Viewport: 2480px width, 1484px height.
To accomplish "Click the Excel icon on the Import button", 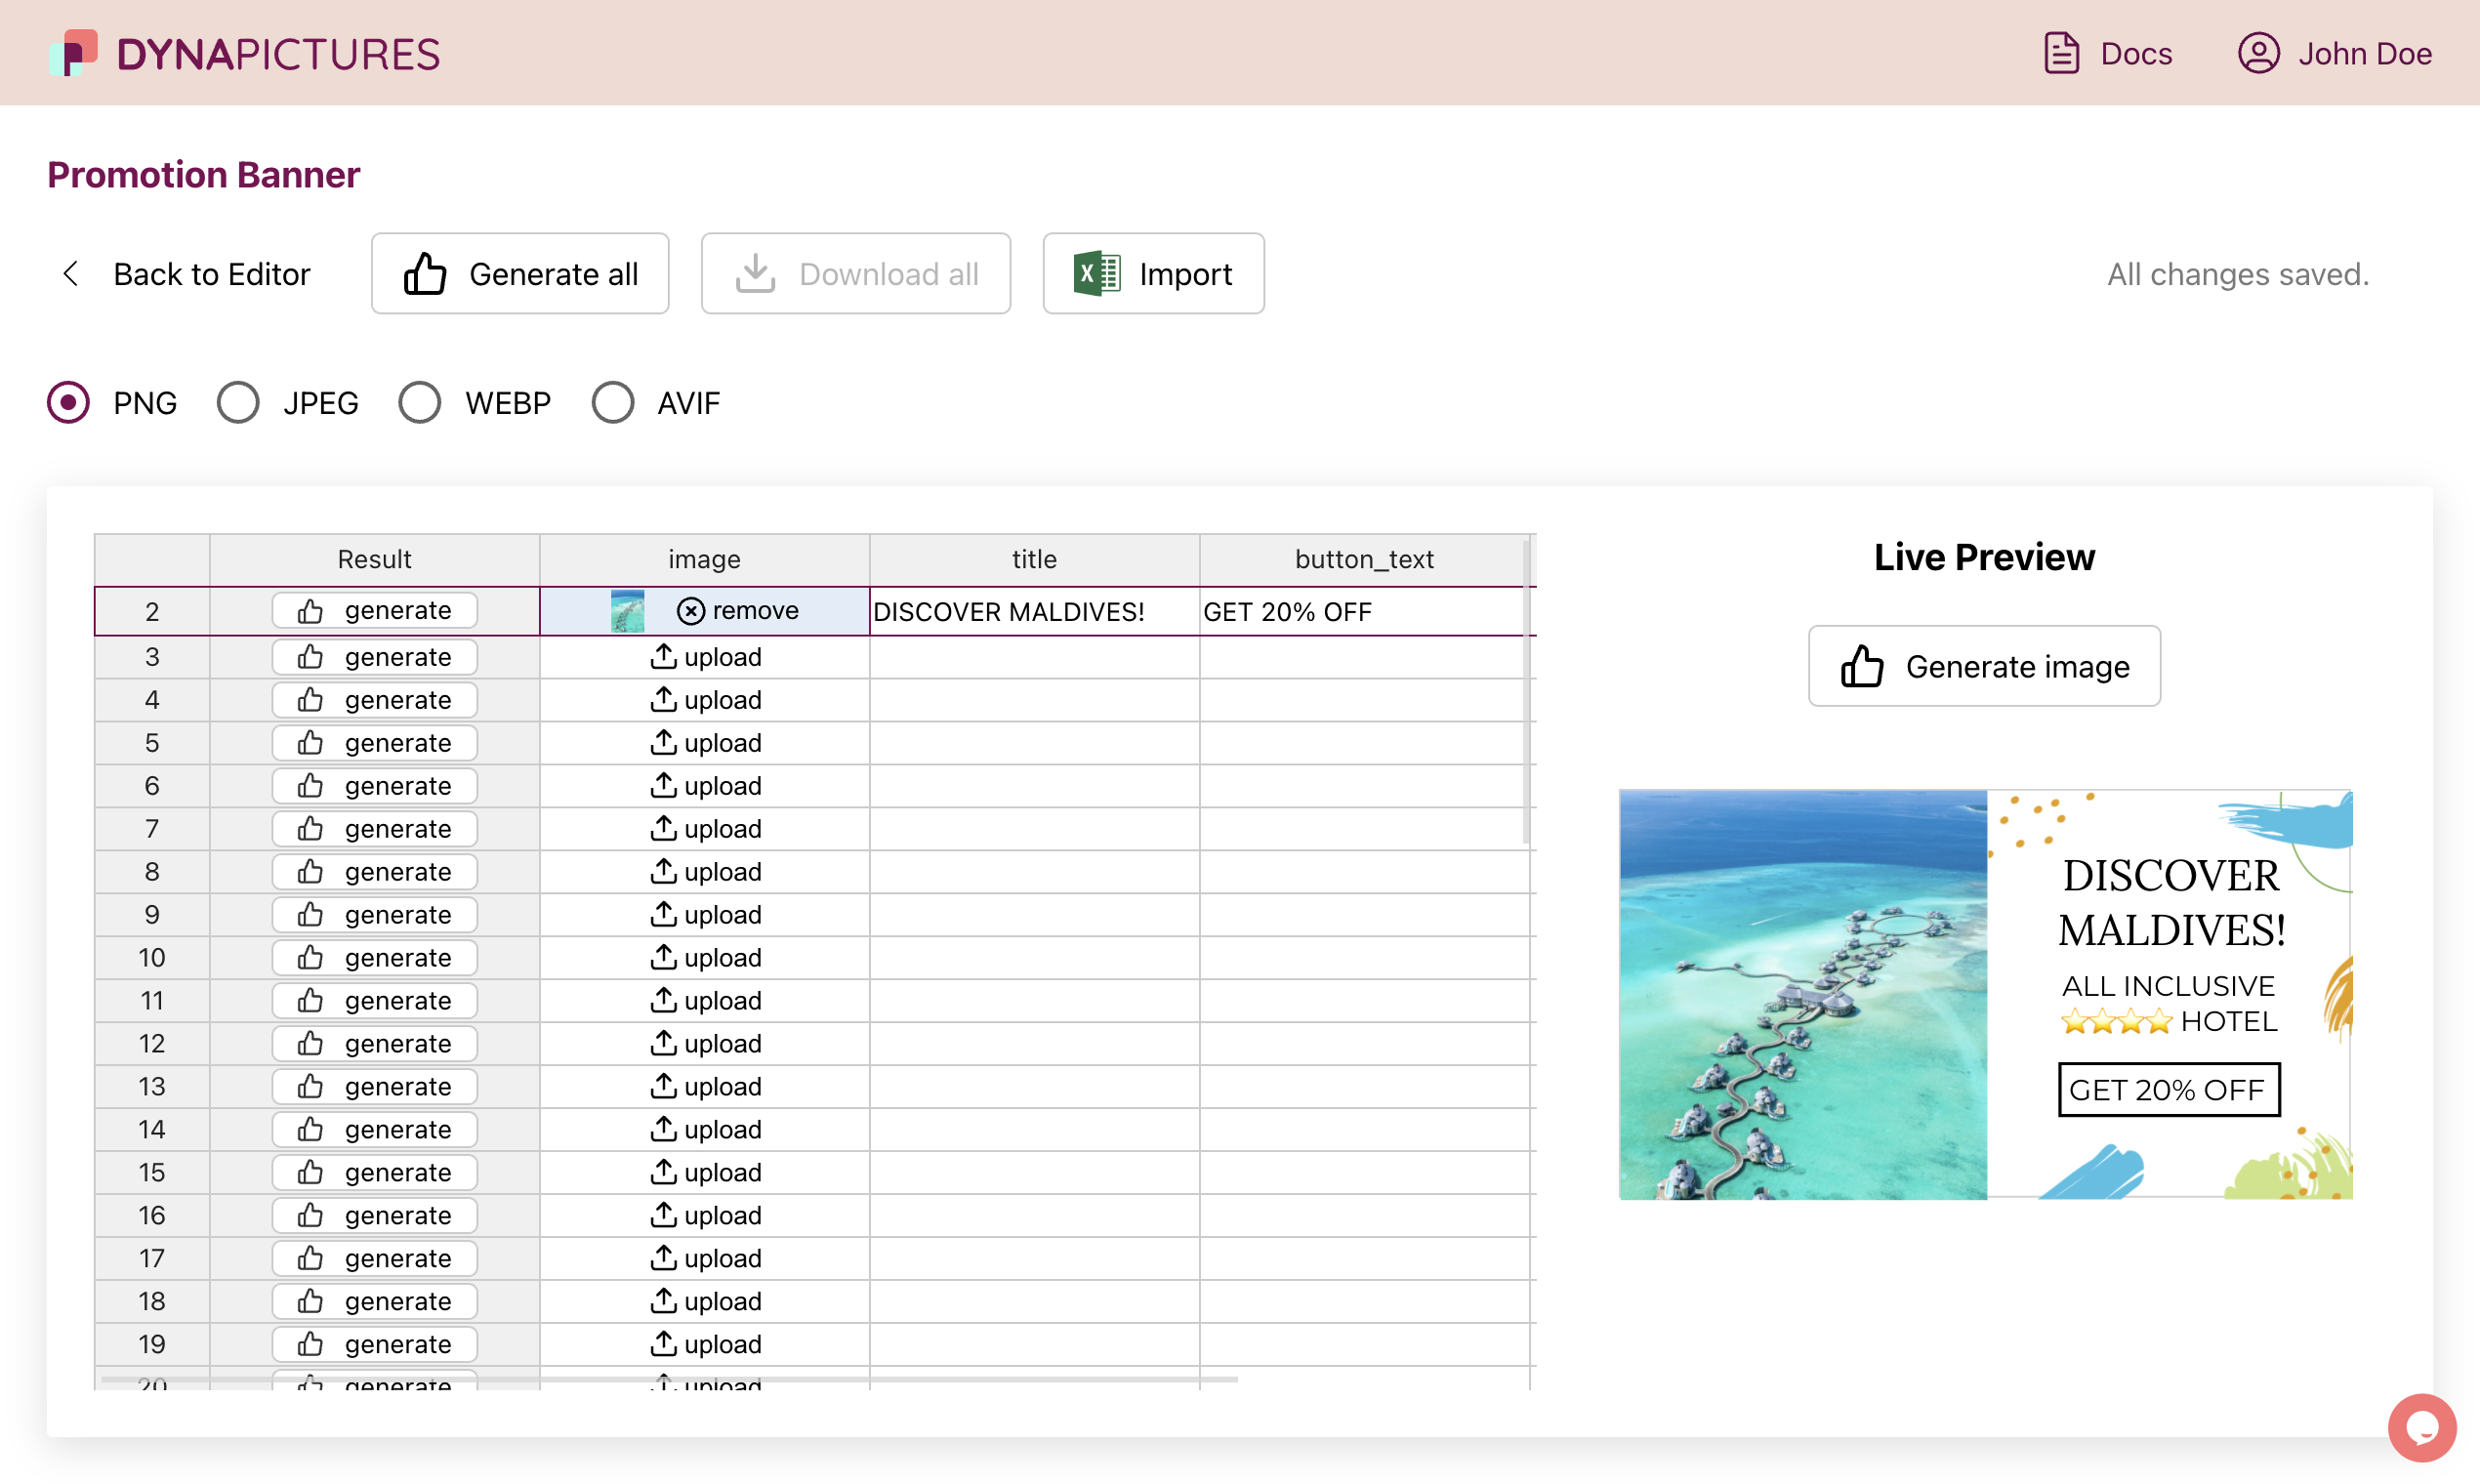I will (x=1097, y=273).
